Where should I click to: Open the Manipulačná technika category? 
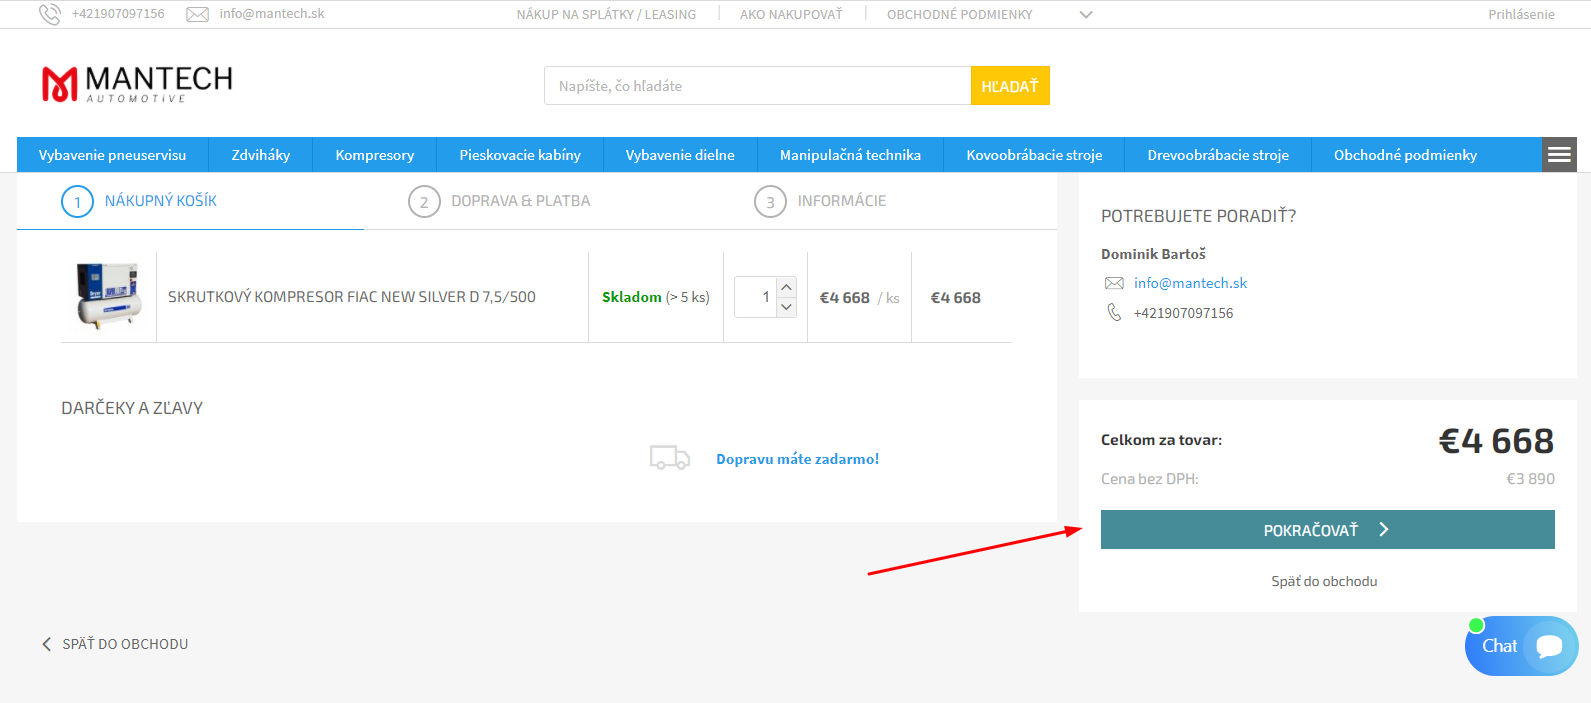(850, 155)
